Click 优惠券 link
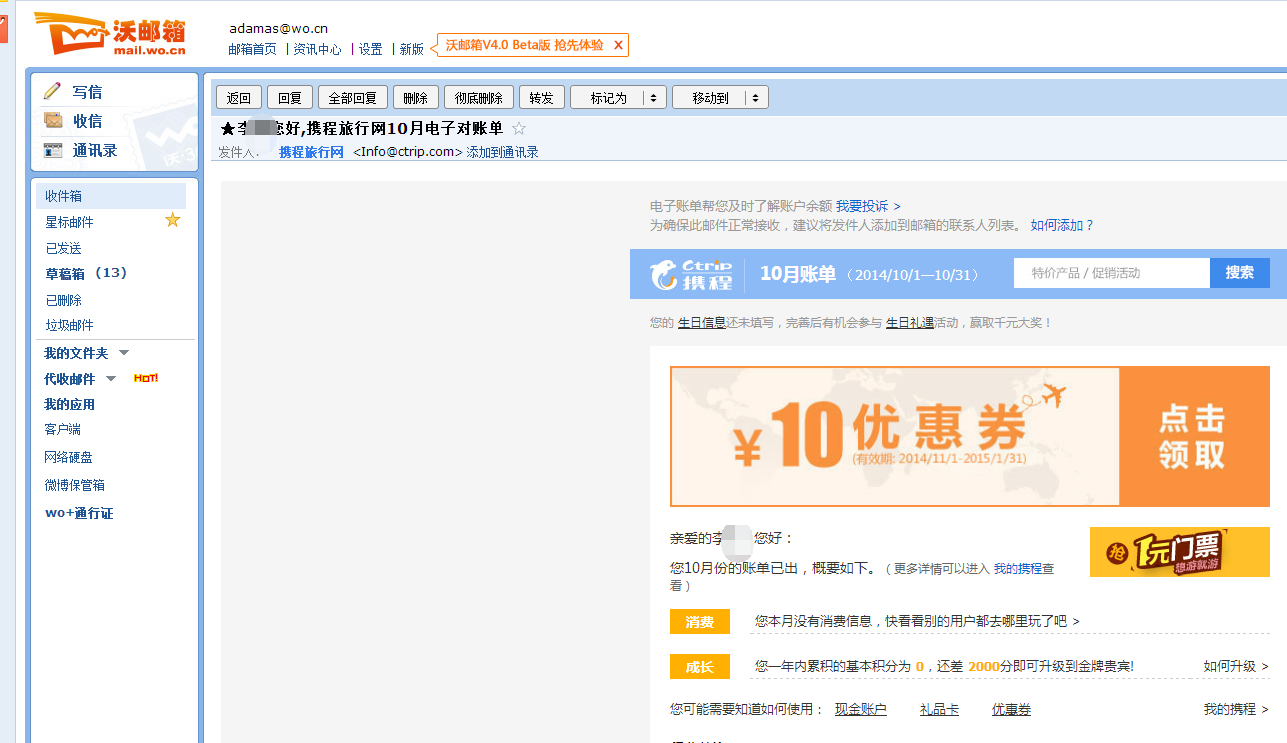The image size is (1287, 743). (x=1011, y=709)
